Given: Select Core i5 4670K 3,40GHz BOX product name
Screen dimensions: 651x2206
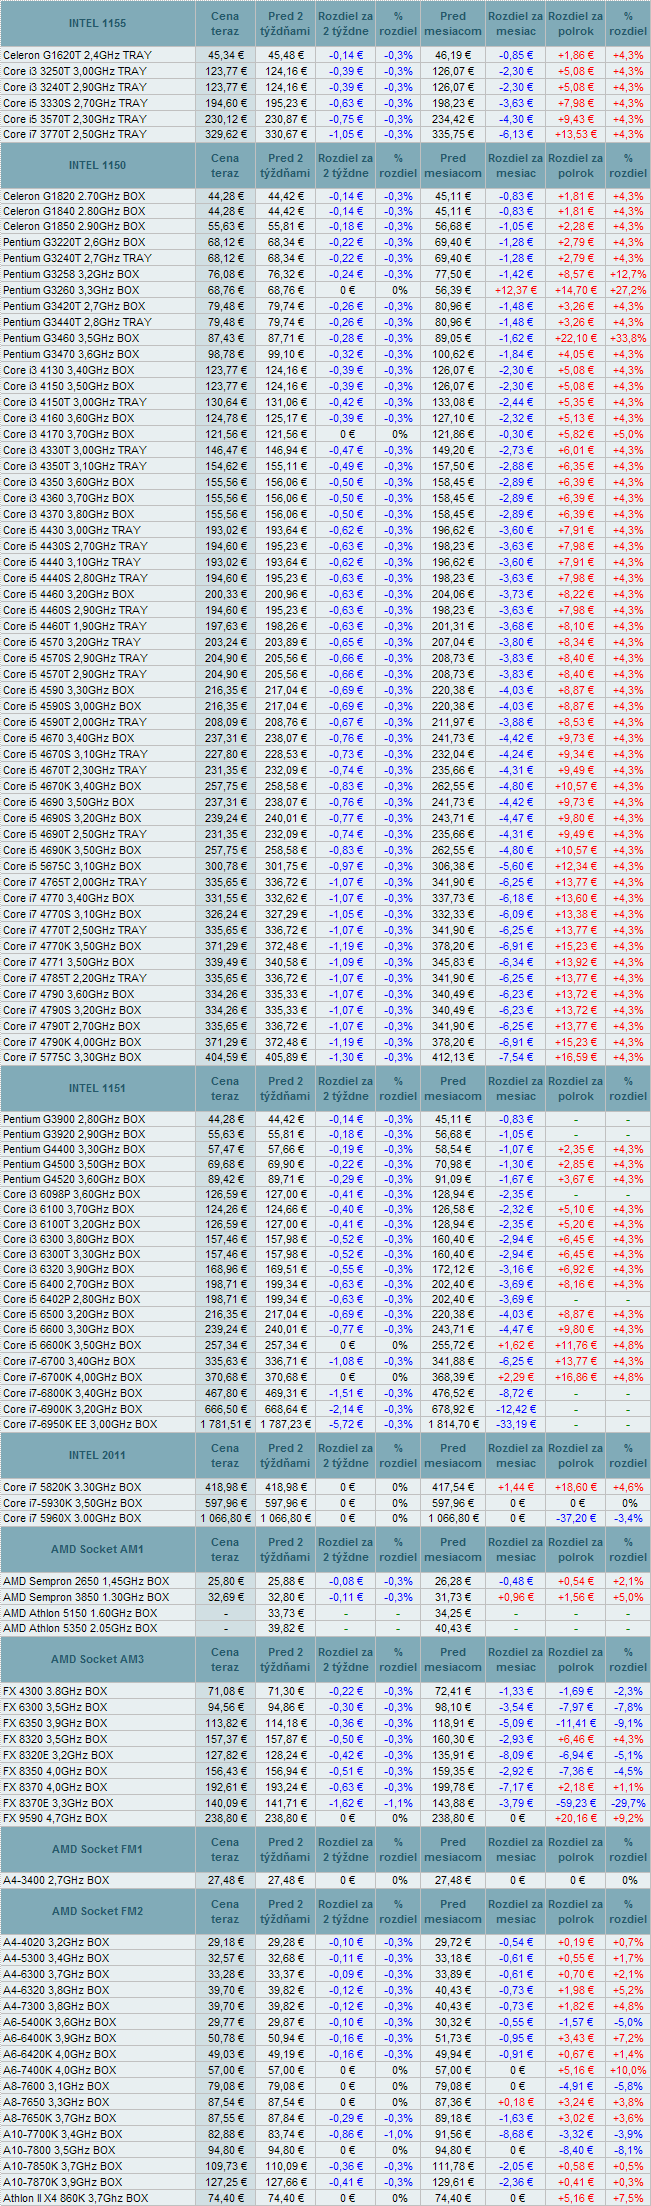Looking at the screenshot, I should [x=72, y=786].
